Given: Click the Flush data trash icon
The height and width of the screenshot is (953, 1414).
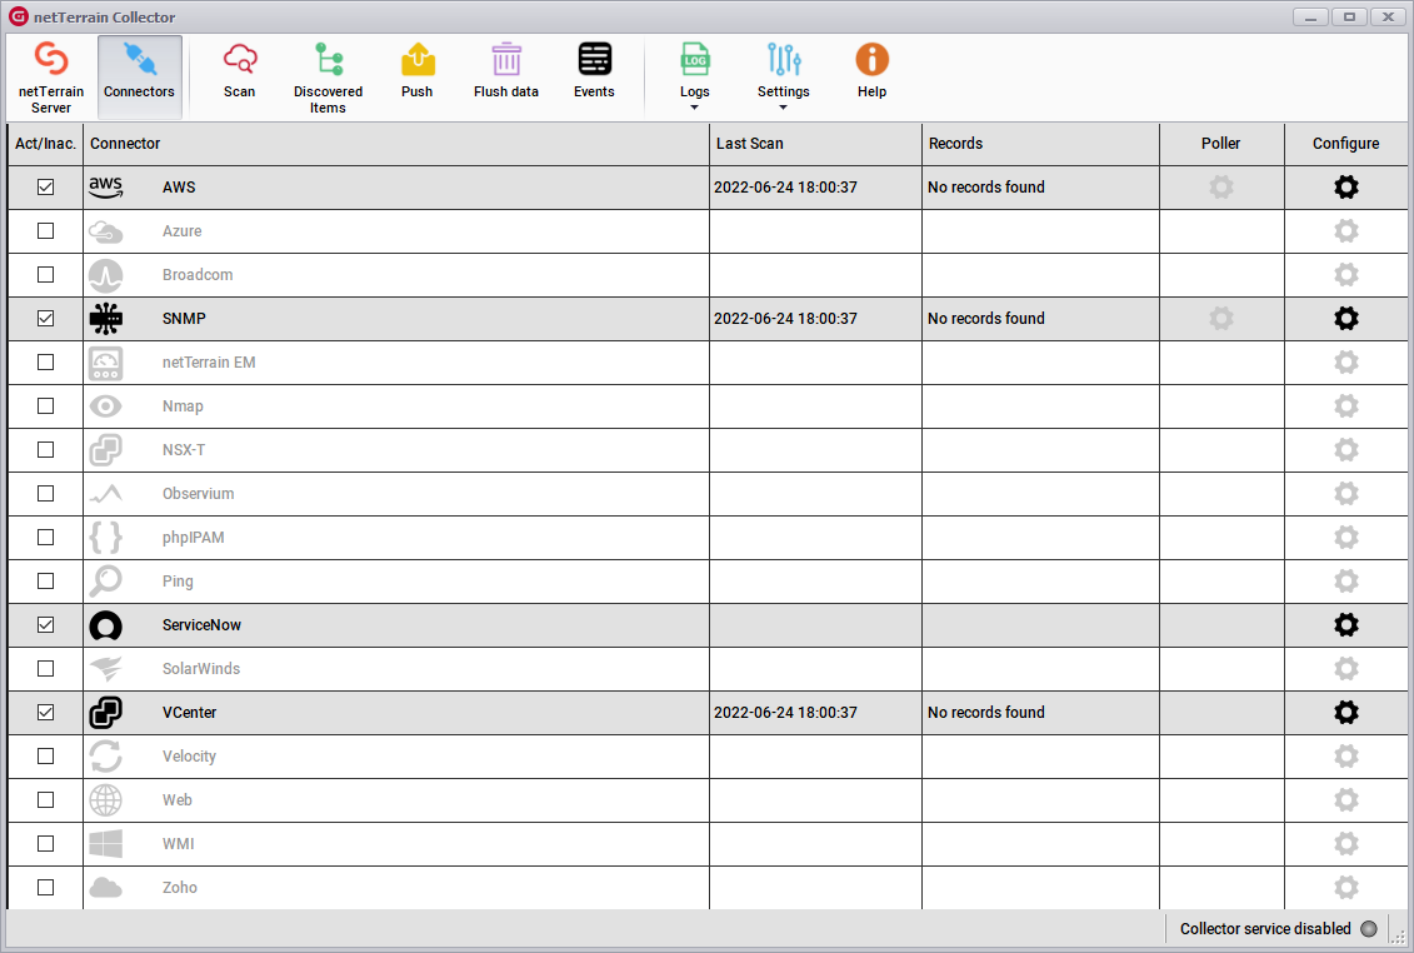Looking at the screenshot, I should click(506, 60).
